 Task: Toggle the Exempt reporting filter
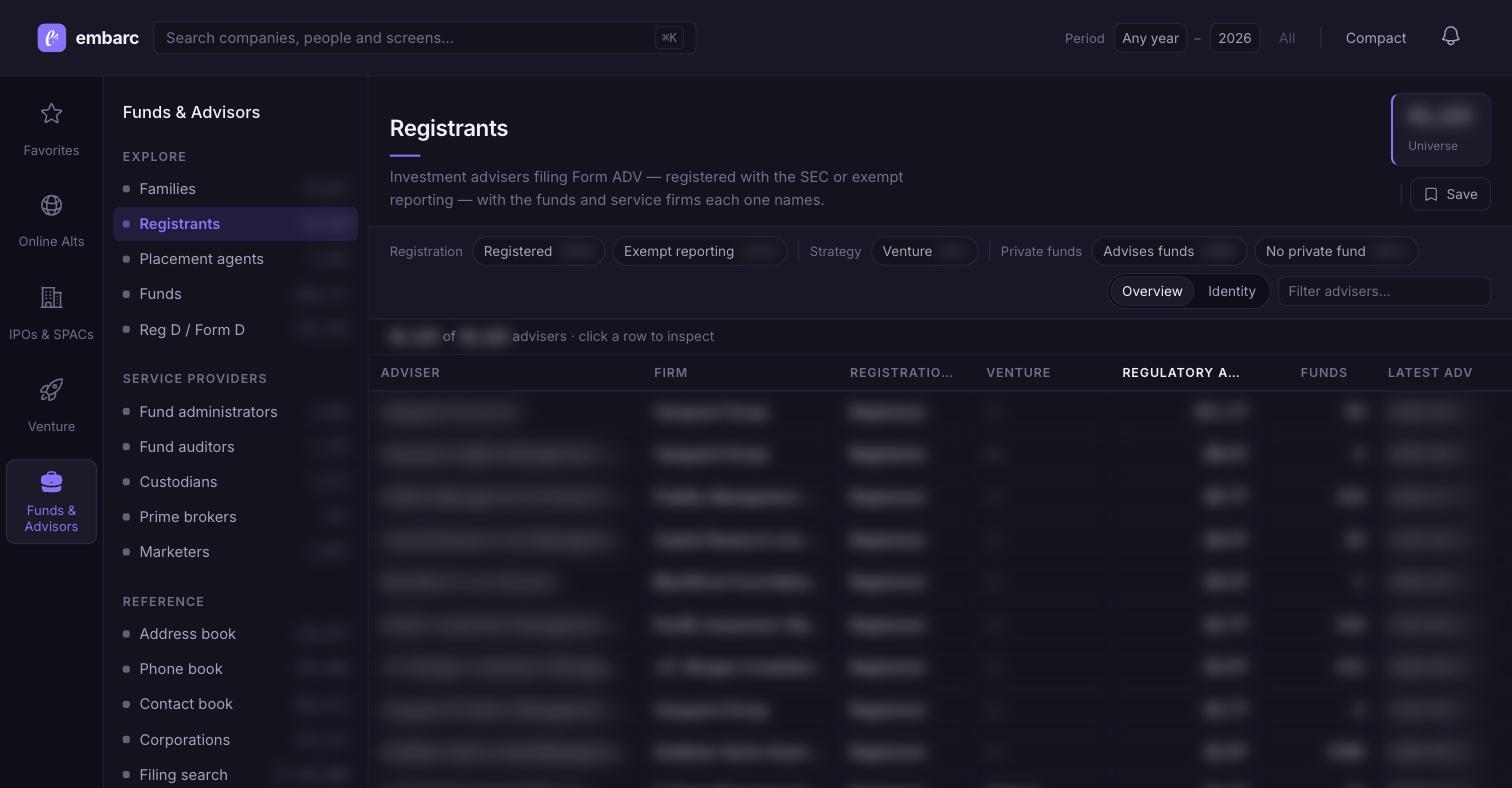[699, 251]
